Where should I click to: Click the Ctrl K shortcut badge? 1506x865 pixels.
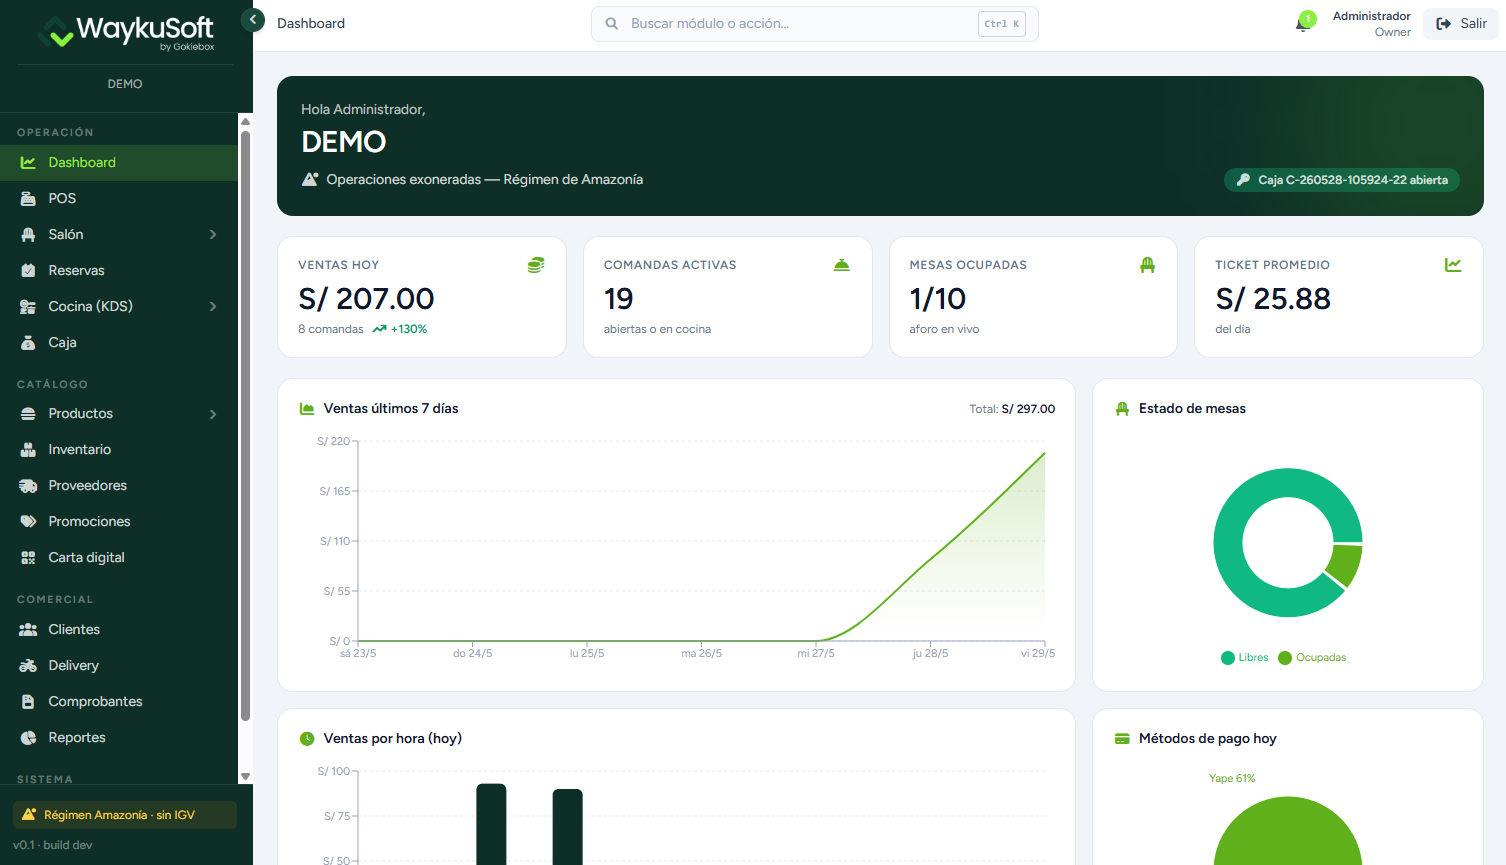tap(1002, 24)
